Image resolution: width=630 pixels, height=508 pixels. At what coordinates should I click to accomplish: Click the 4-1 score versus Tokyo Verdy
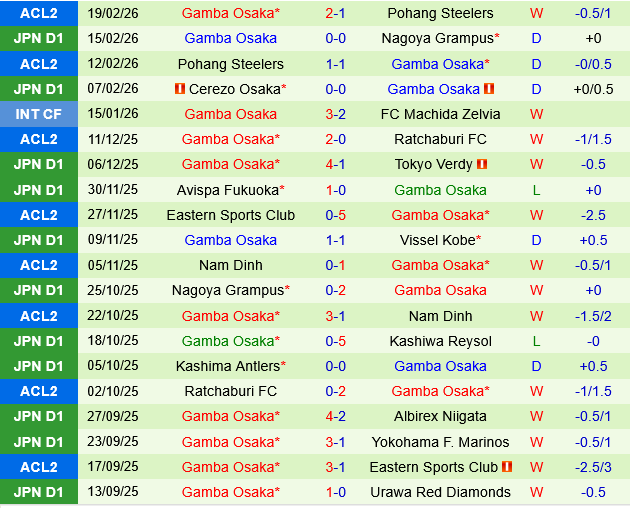(335, 164)
